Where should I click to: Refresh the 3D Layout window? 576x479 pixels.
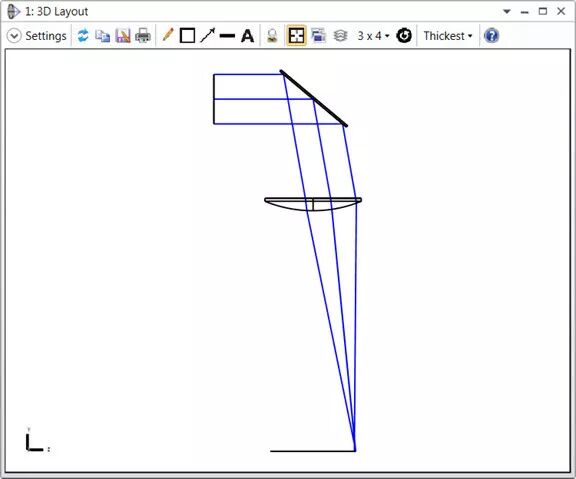(83, 36)
